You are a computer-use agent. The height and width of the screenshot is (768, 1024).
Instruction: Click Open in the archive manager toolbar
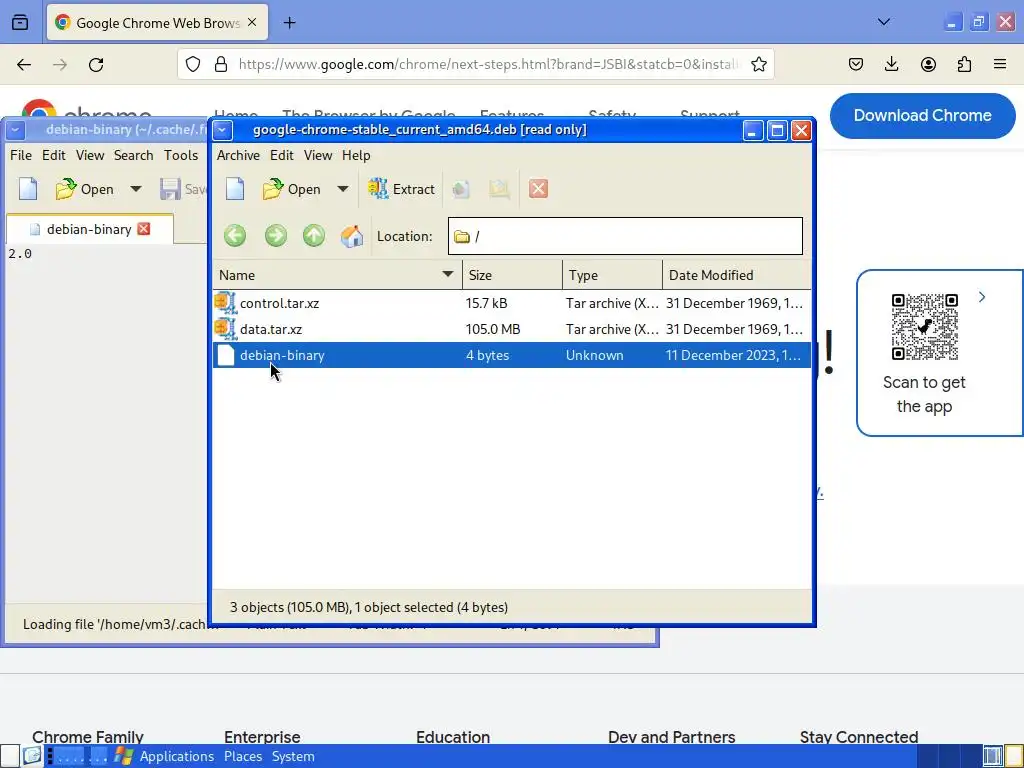tap(292, 189)
